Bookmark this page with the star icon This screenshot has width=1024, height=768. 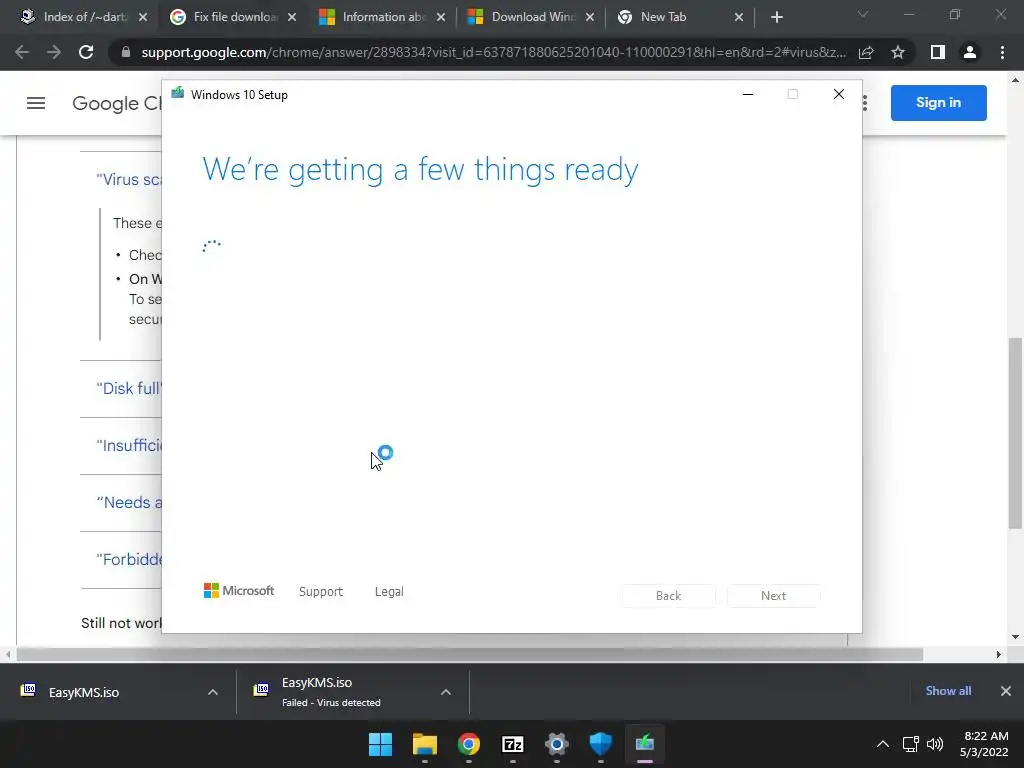pyautogui.click(x=898, y=52)
